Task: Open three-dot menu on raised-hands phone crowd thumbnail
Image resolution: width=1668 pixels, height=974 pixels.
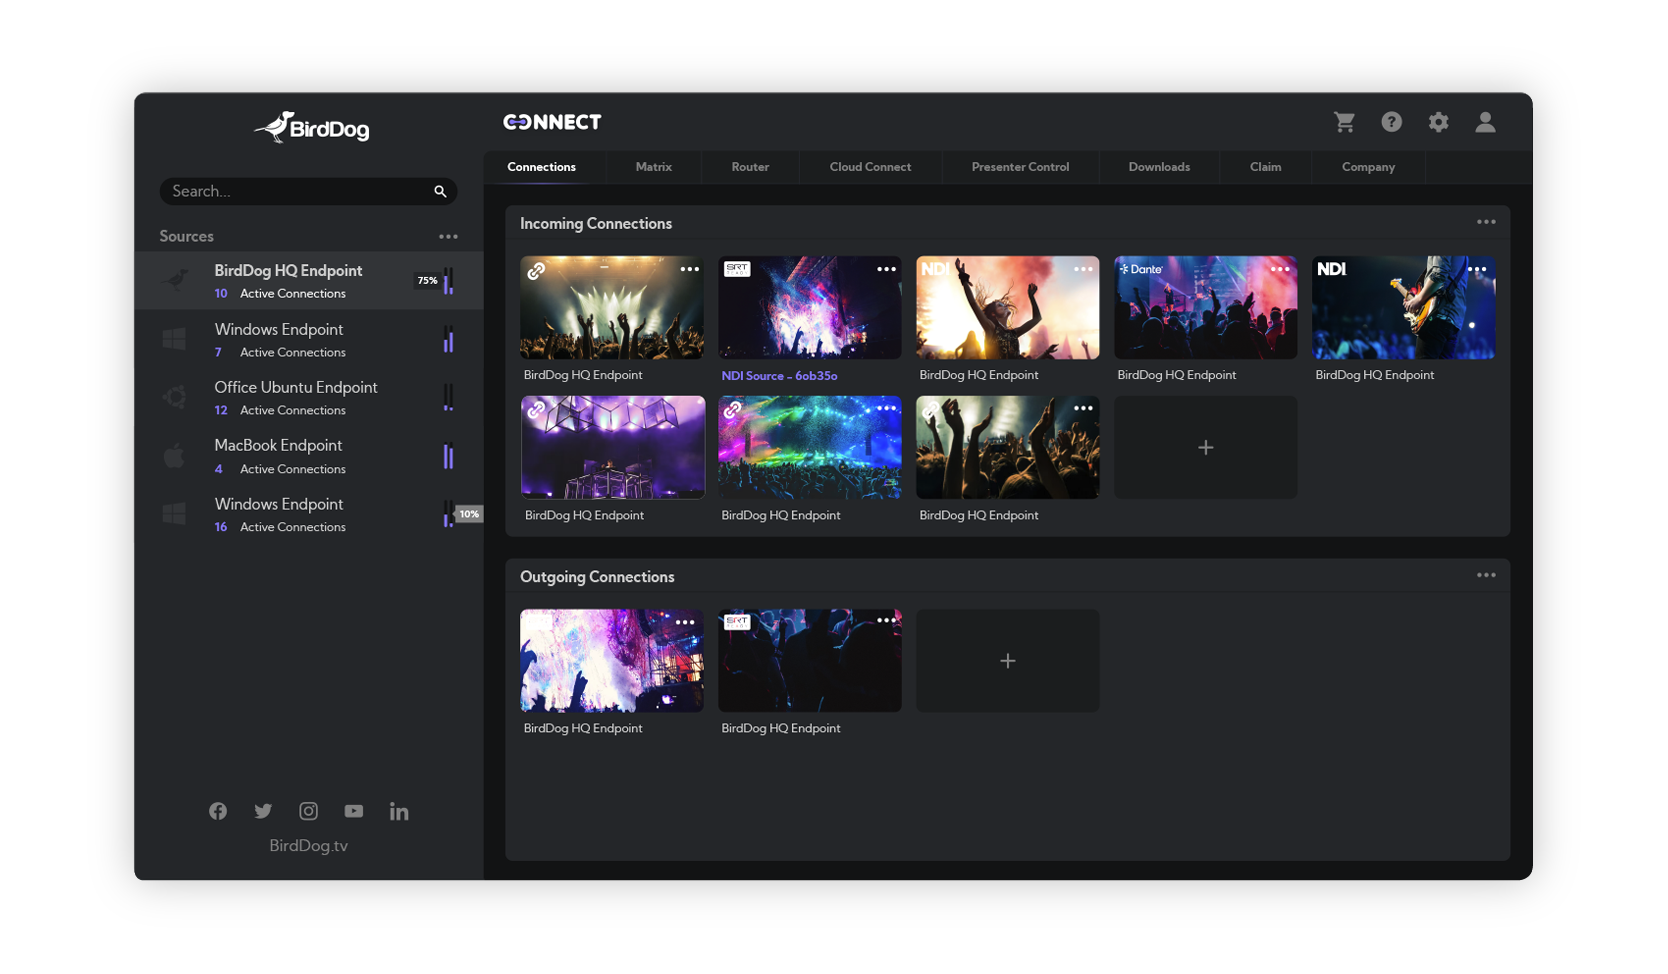Action: pyautogui.click(x=1083, y=408)
